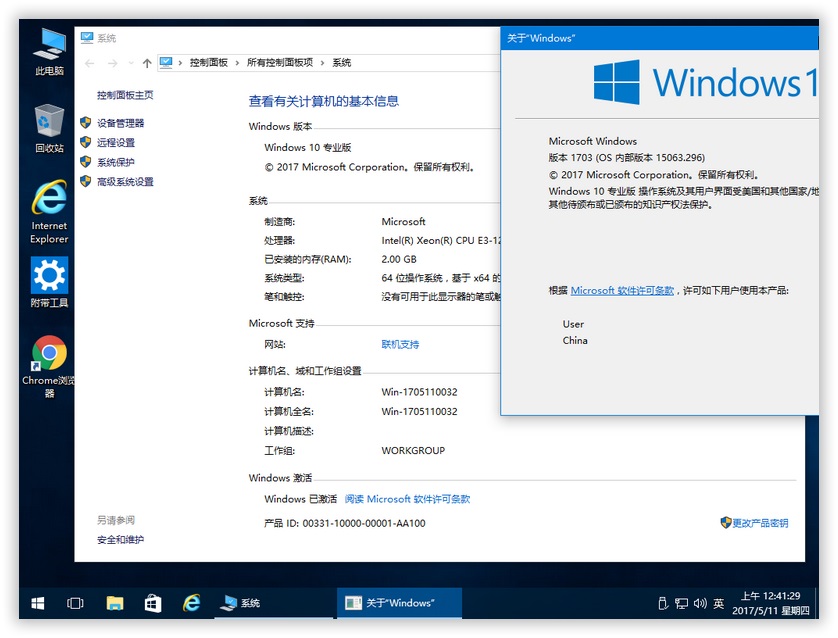The width and height of the screenshot is (838, 638).
Task: Click the 版本 1703 build text
Action: (x=626, y=158)
